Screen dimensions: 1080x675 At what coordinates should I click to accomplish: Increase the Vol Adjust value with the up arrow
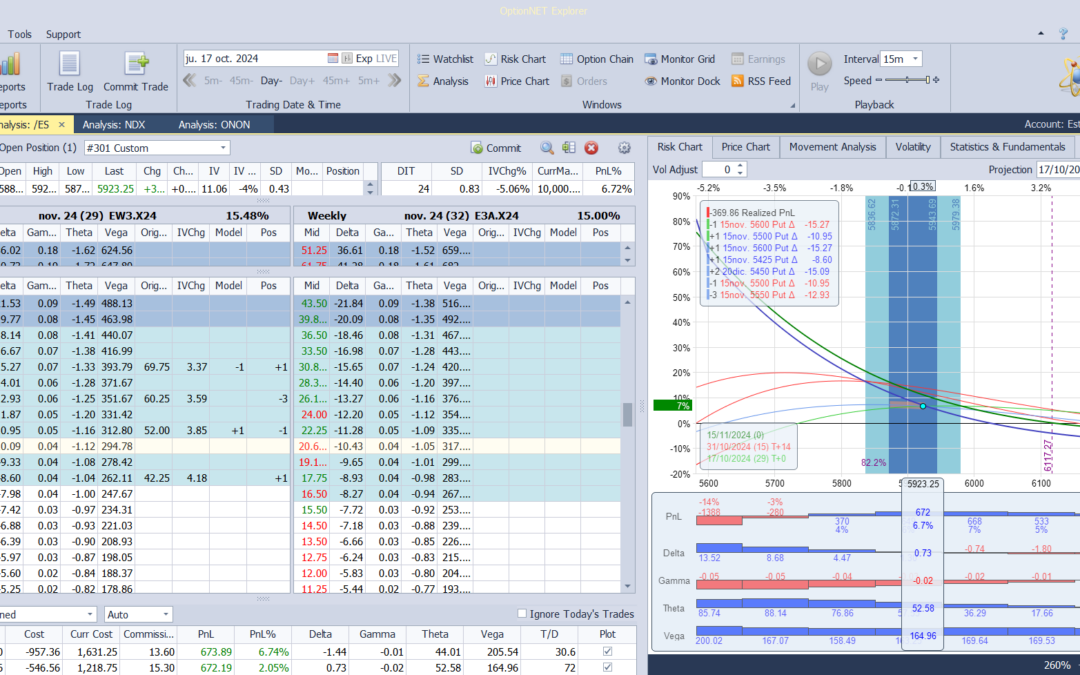coord(740,166)
